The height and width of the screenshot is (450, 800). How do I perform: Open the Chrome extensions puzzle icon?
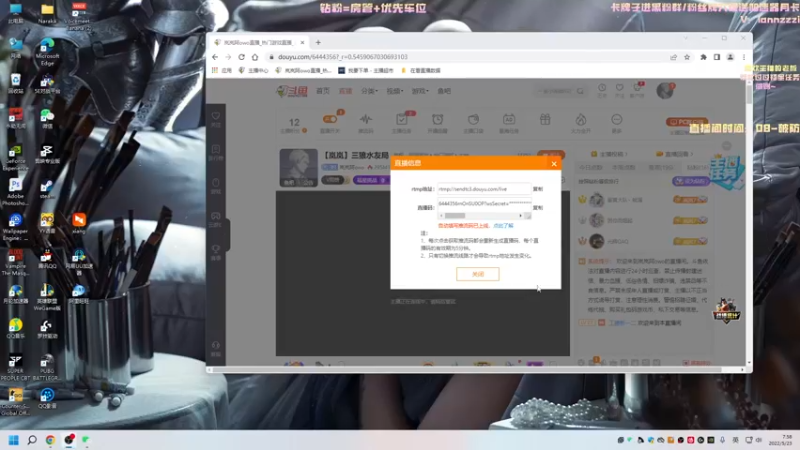point(703,57)
